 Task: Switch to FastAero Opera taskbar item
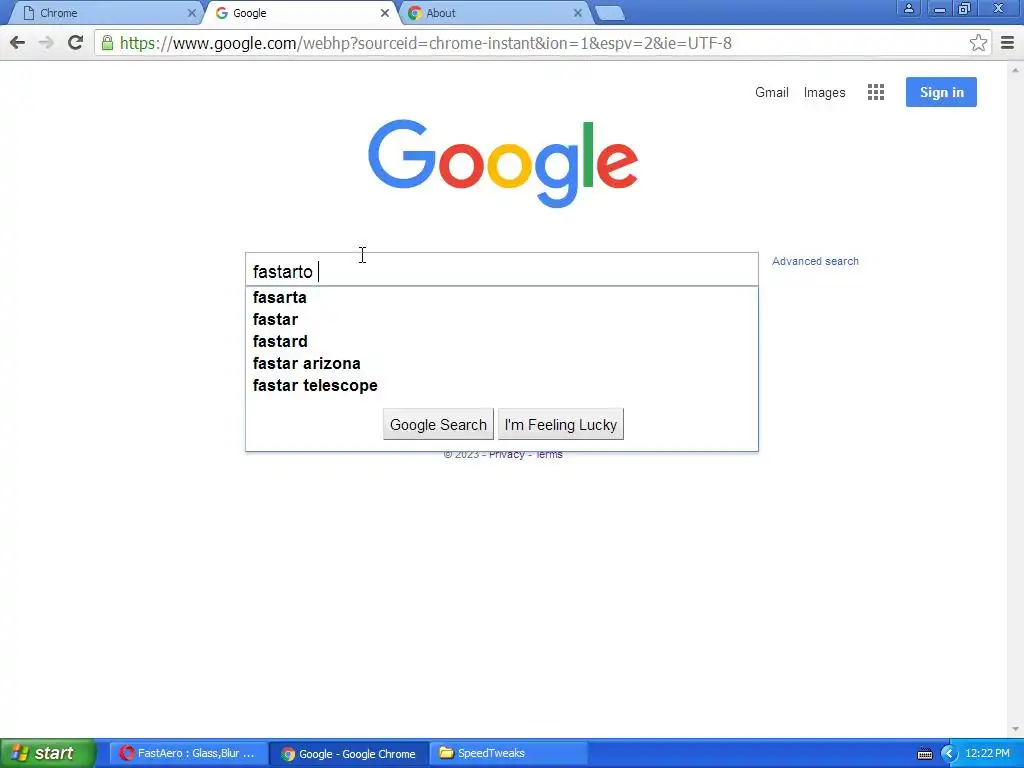[188, 754]
